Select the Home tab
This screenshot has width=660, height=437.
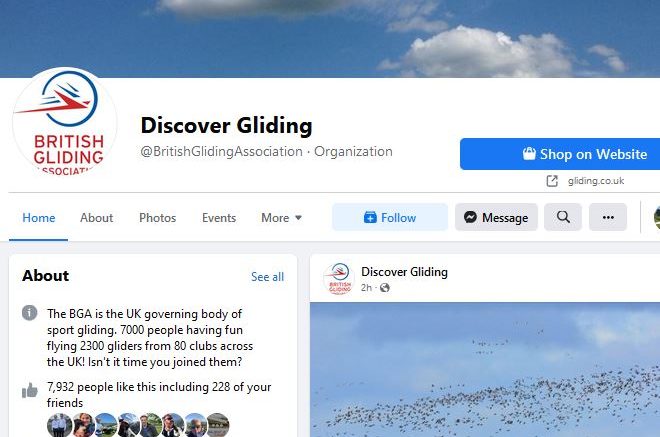[39, 218]
